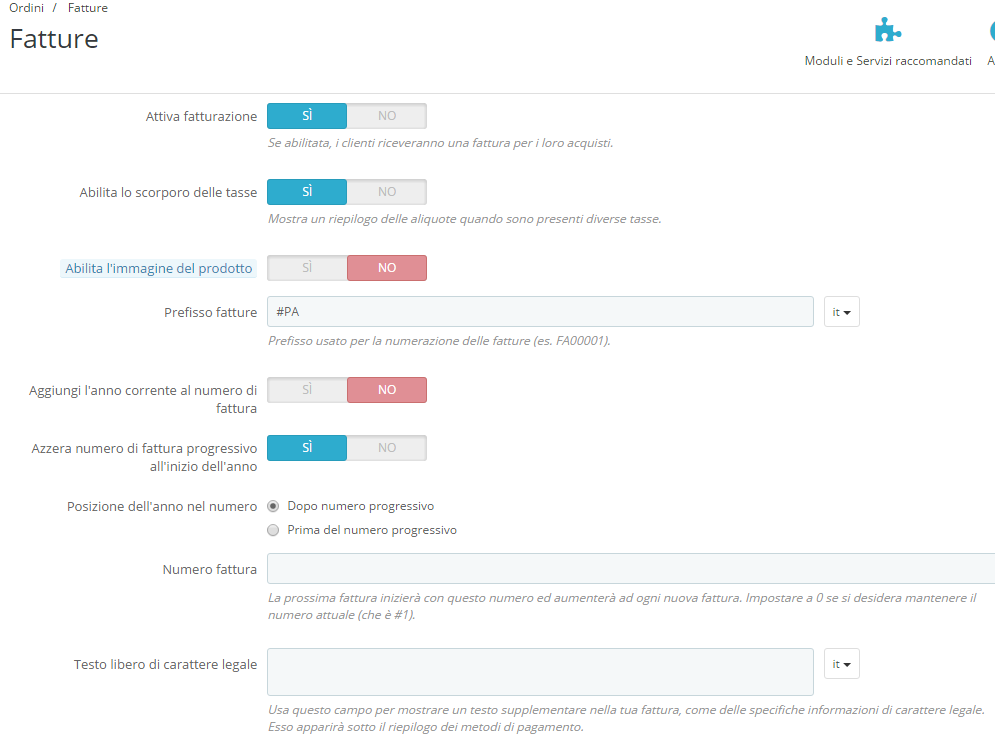Click the highlighted Abilita l'immagine del prodotto label
Viewport: 995px width, 743px height.
[x=158, y=268]
